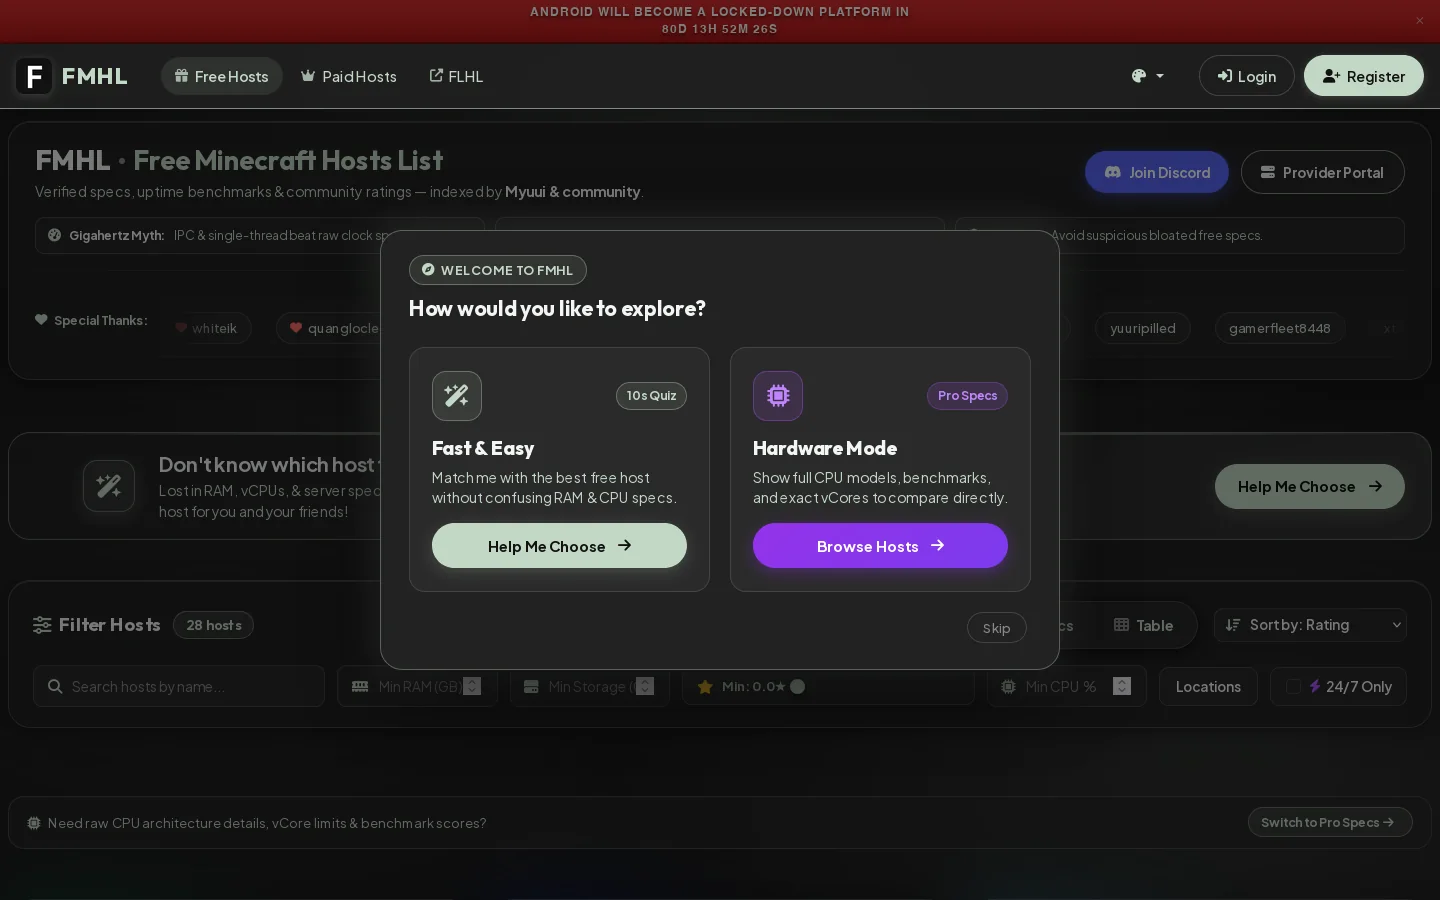Click the 'whiteik' contributor chip
The image size is (1440, 900).
click(x=206, y=328)
